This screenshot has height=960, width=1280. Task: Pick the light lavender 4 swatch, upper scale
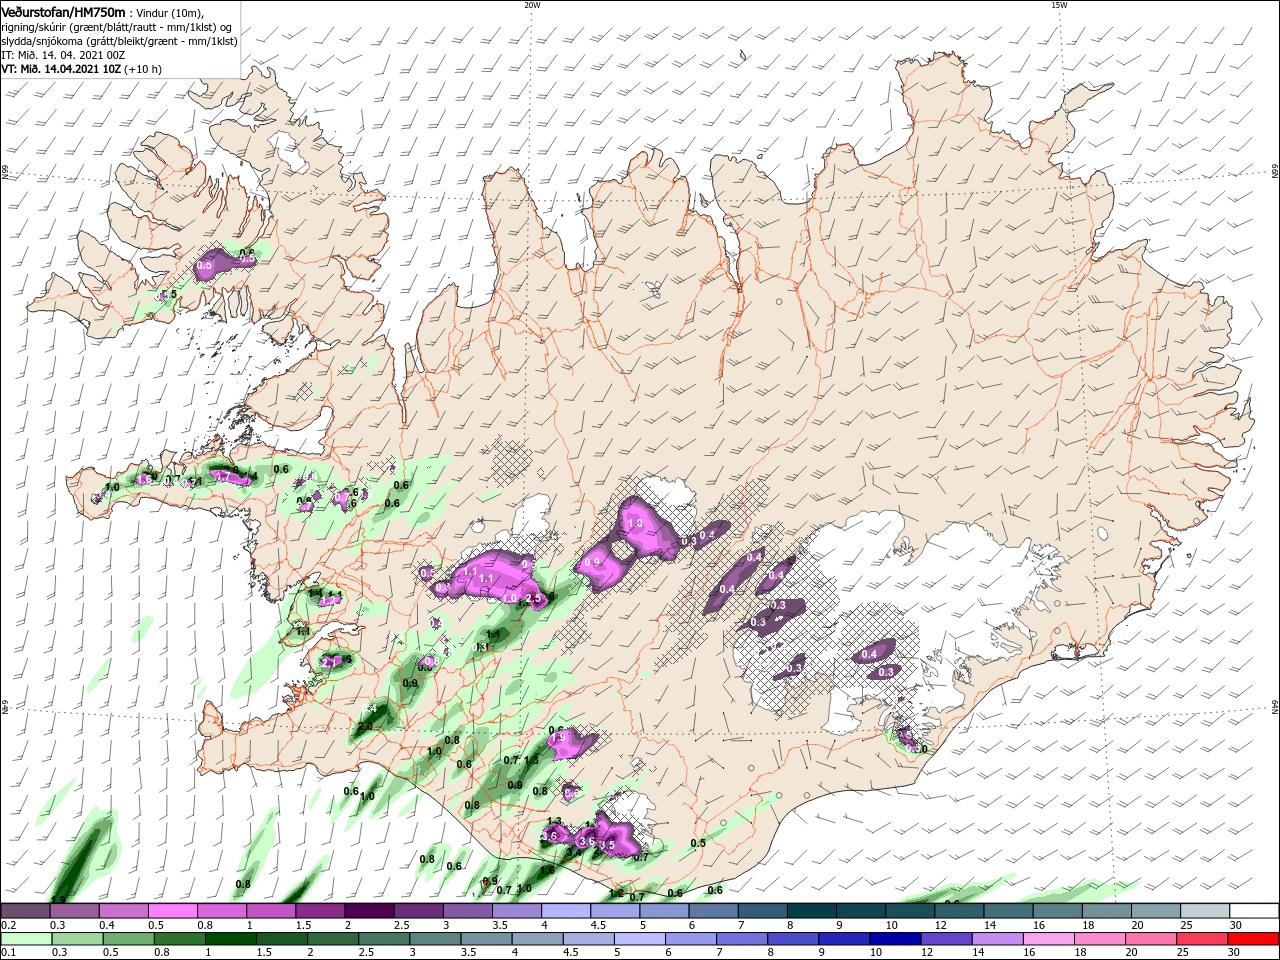click(x=564, y=911)
